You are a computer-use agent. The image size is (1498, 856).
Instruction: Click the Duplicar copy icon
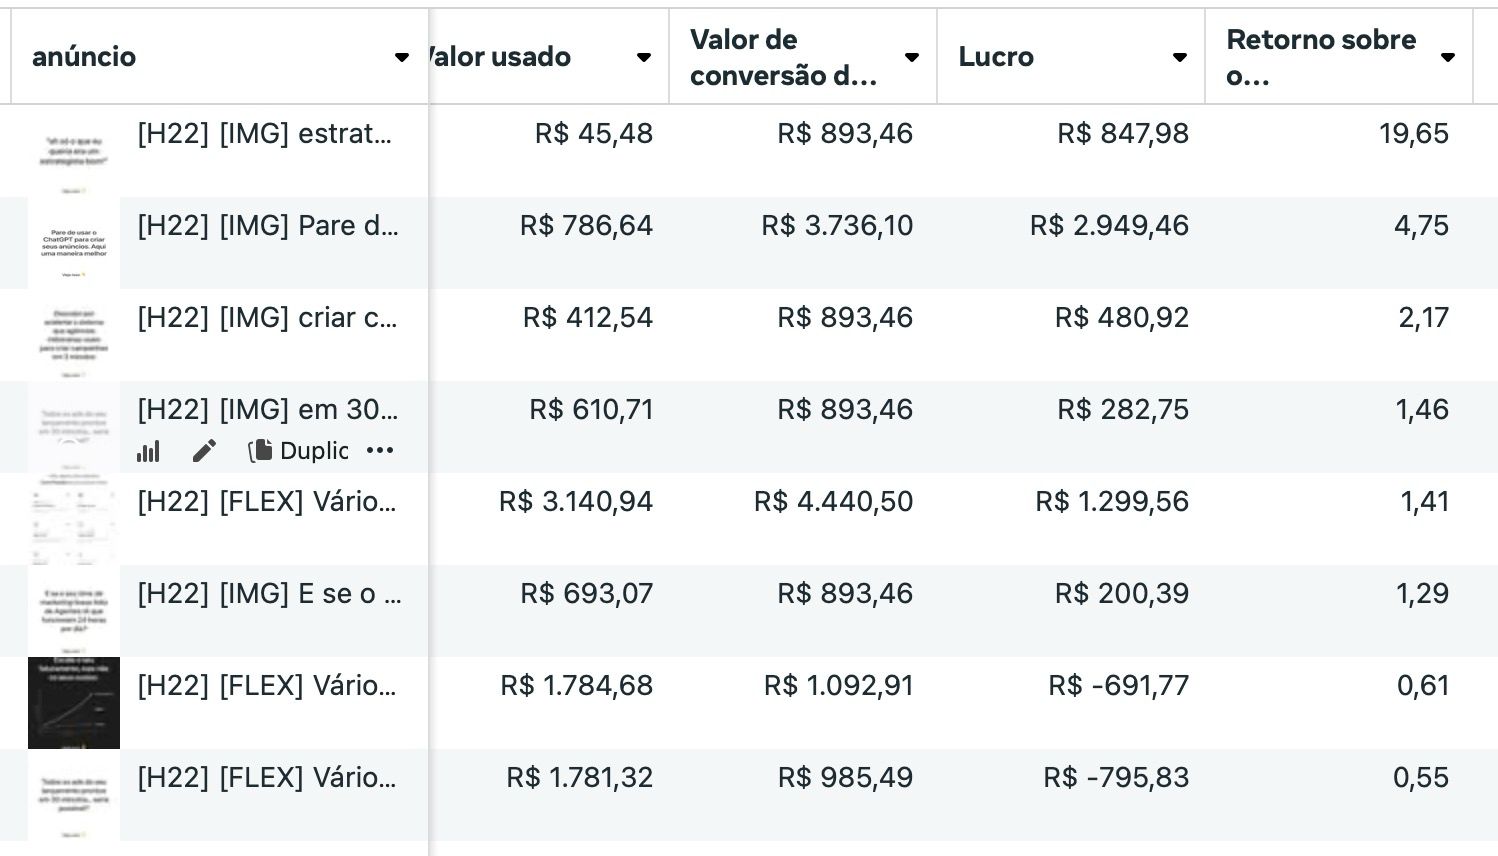coord(260,451)
